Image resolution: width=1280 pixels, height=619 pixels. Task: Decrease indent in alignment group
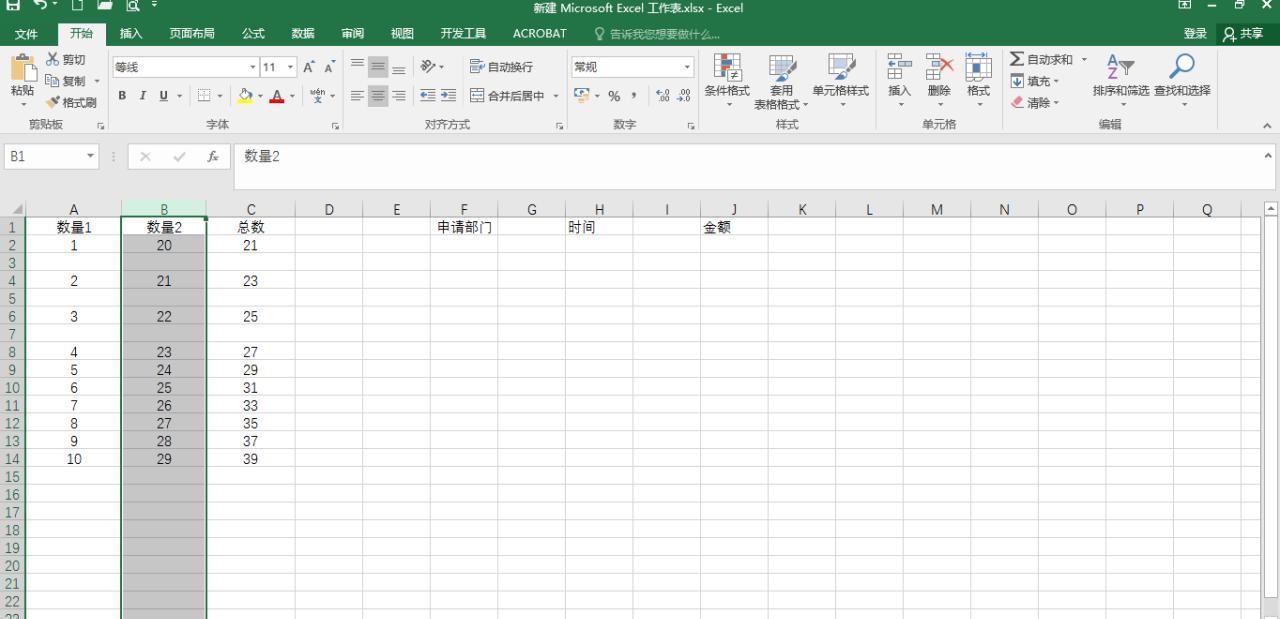[427, 96]
